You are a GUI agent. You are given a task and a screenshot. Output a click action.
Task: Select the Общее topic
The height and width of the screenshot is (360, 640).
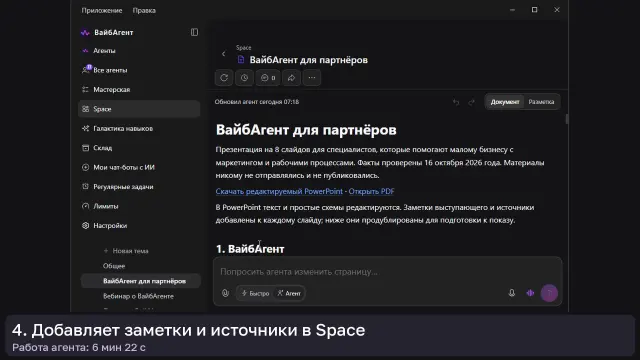[114, 266]
